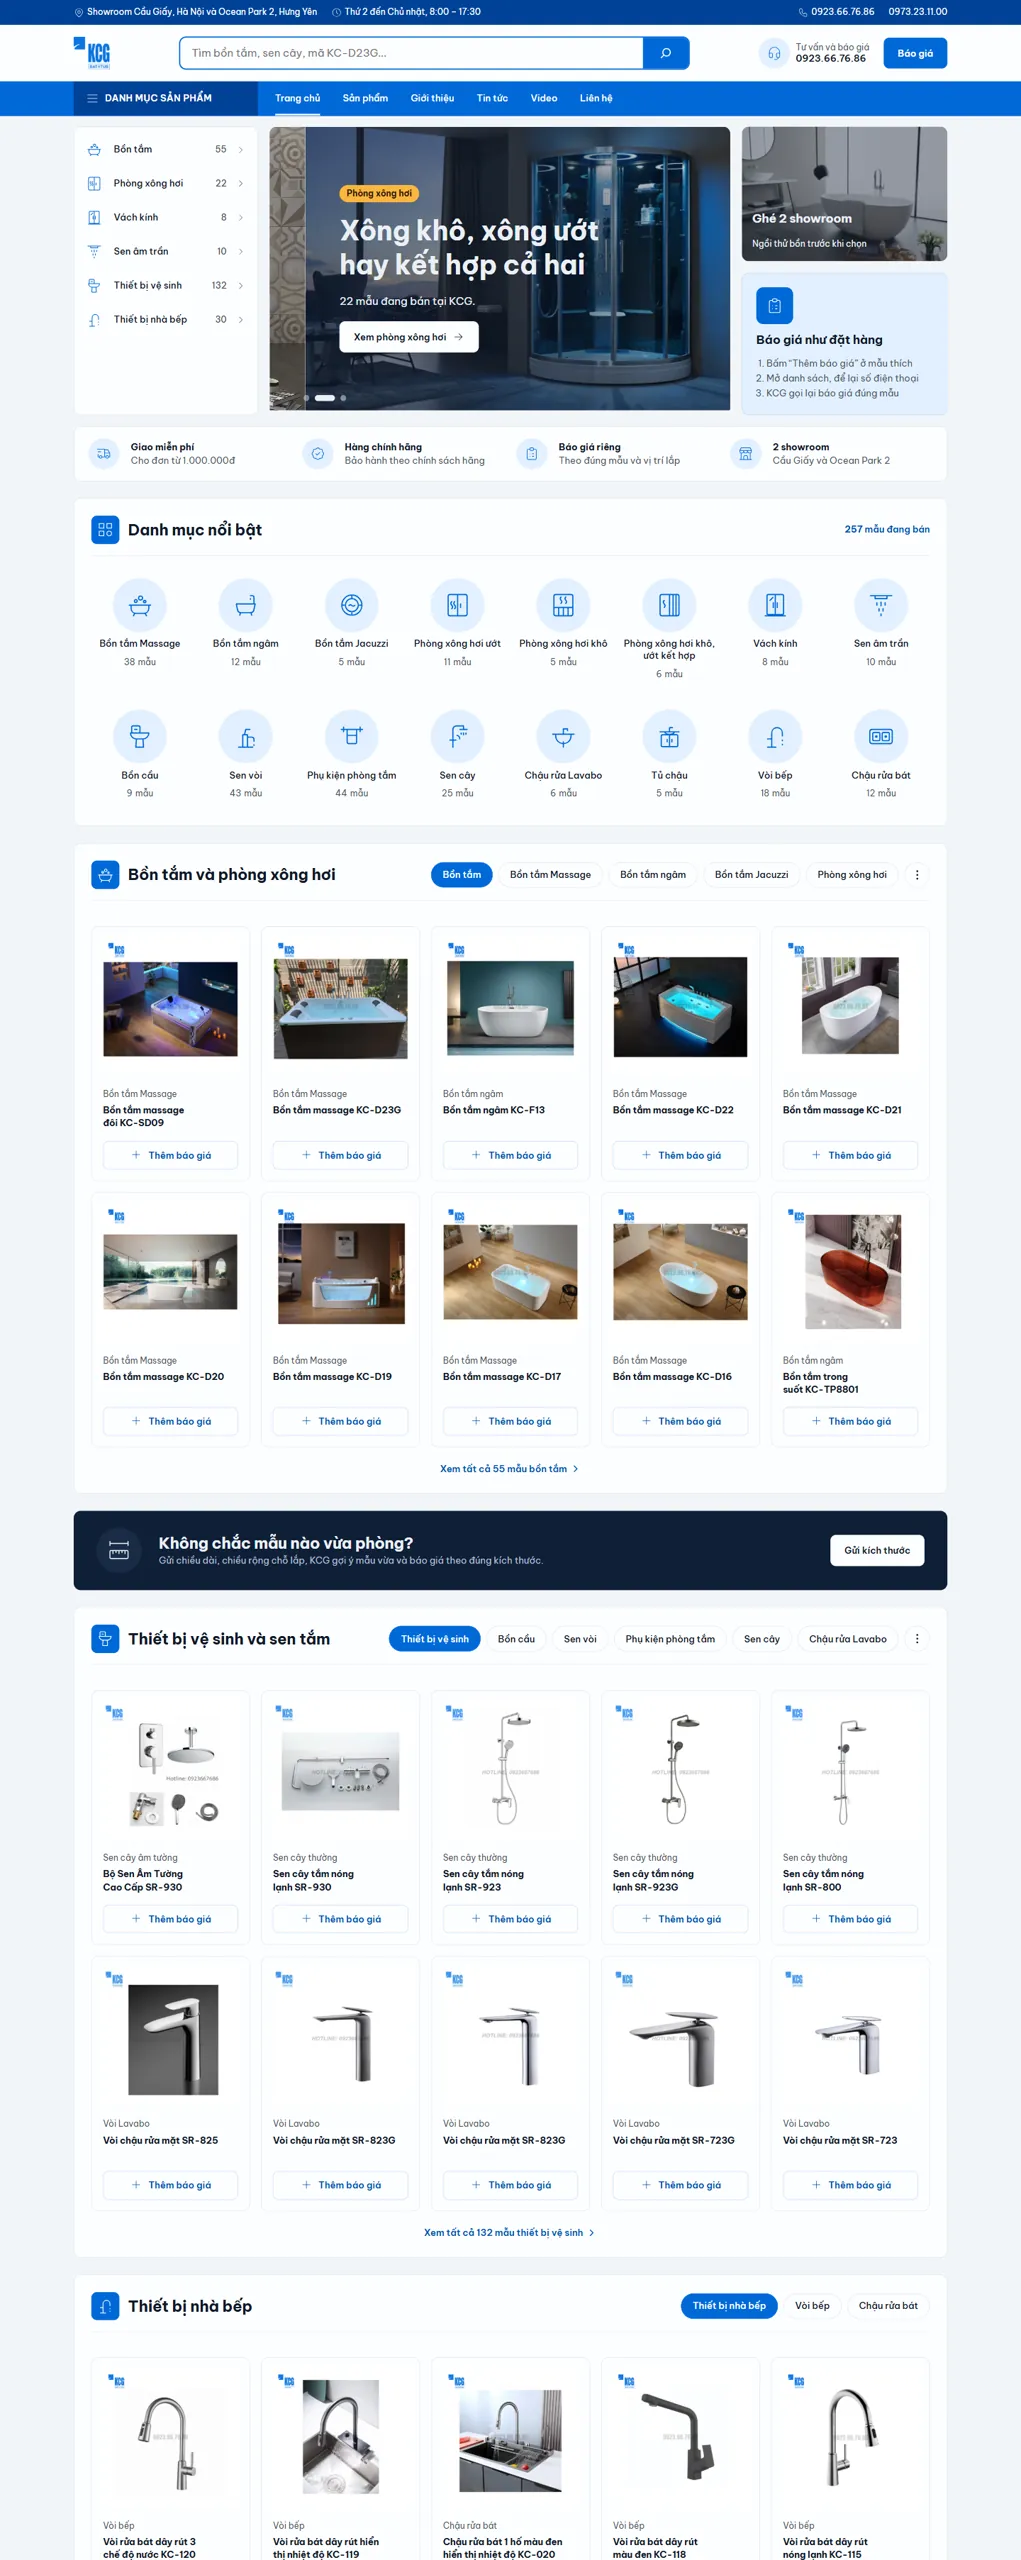Open the Tủ chậu category icon

coord(669,736)
